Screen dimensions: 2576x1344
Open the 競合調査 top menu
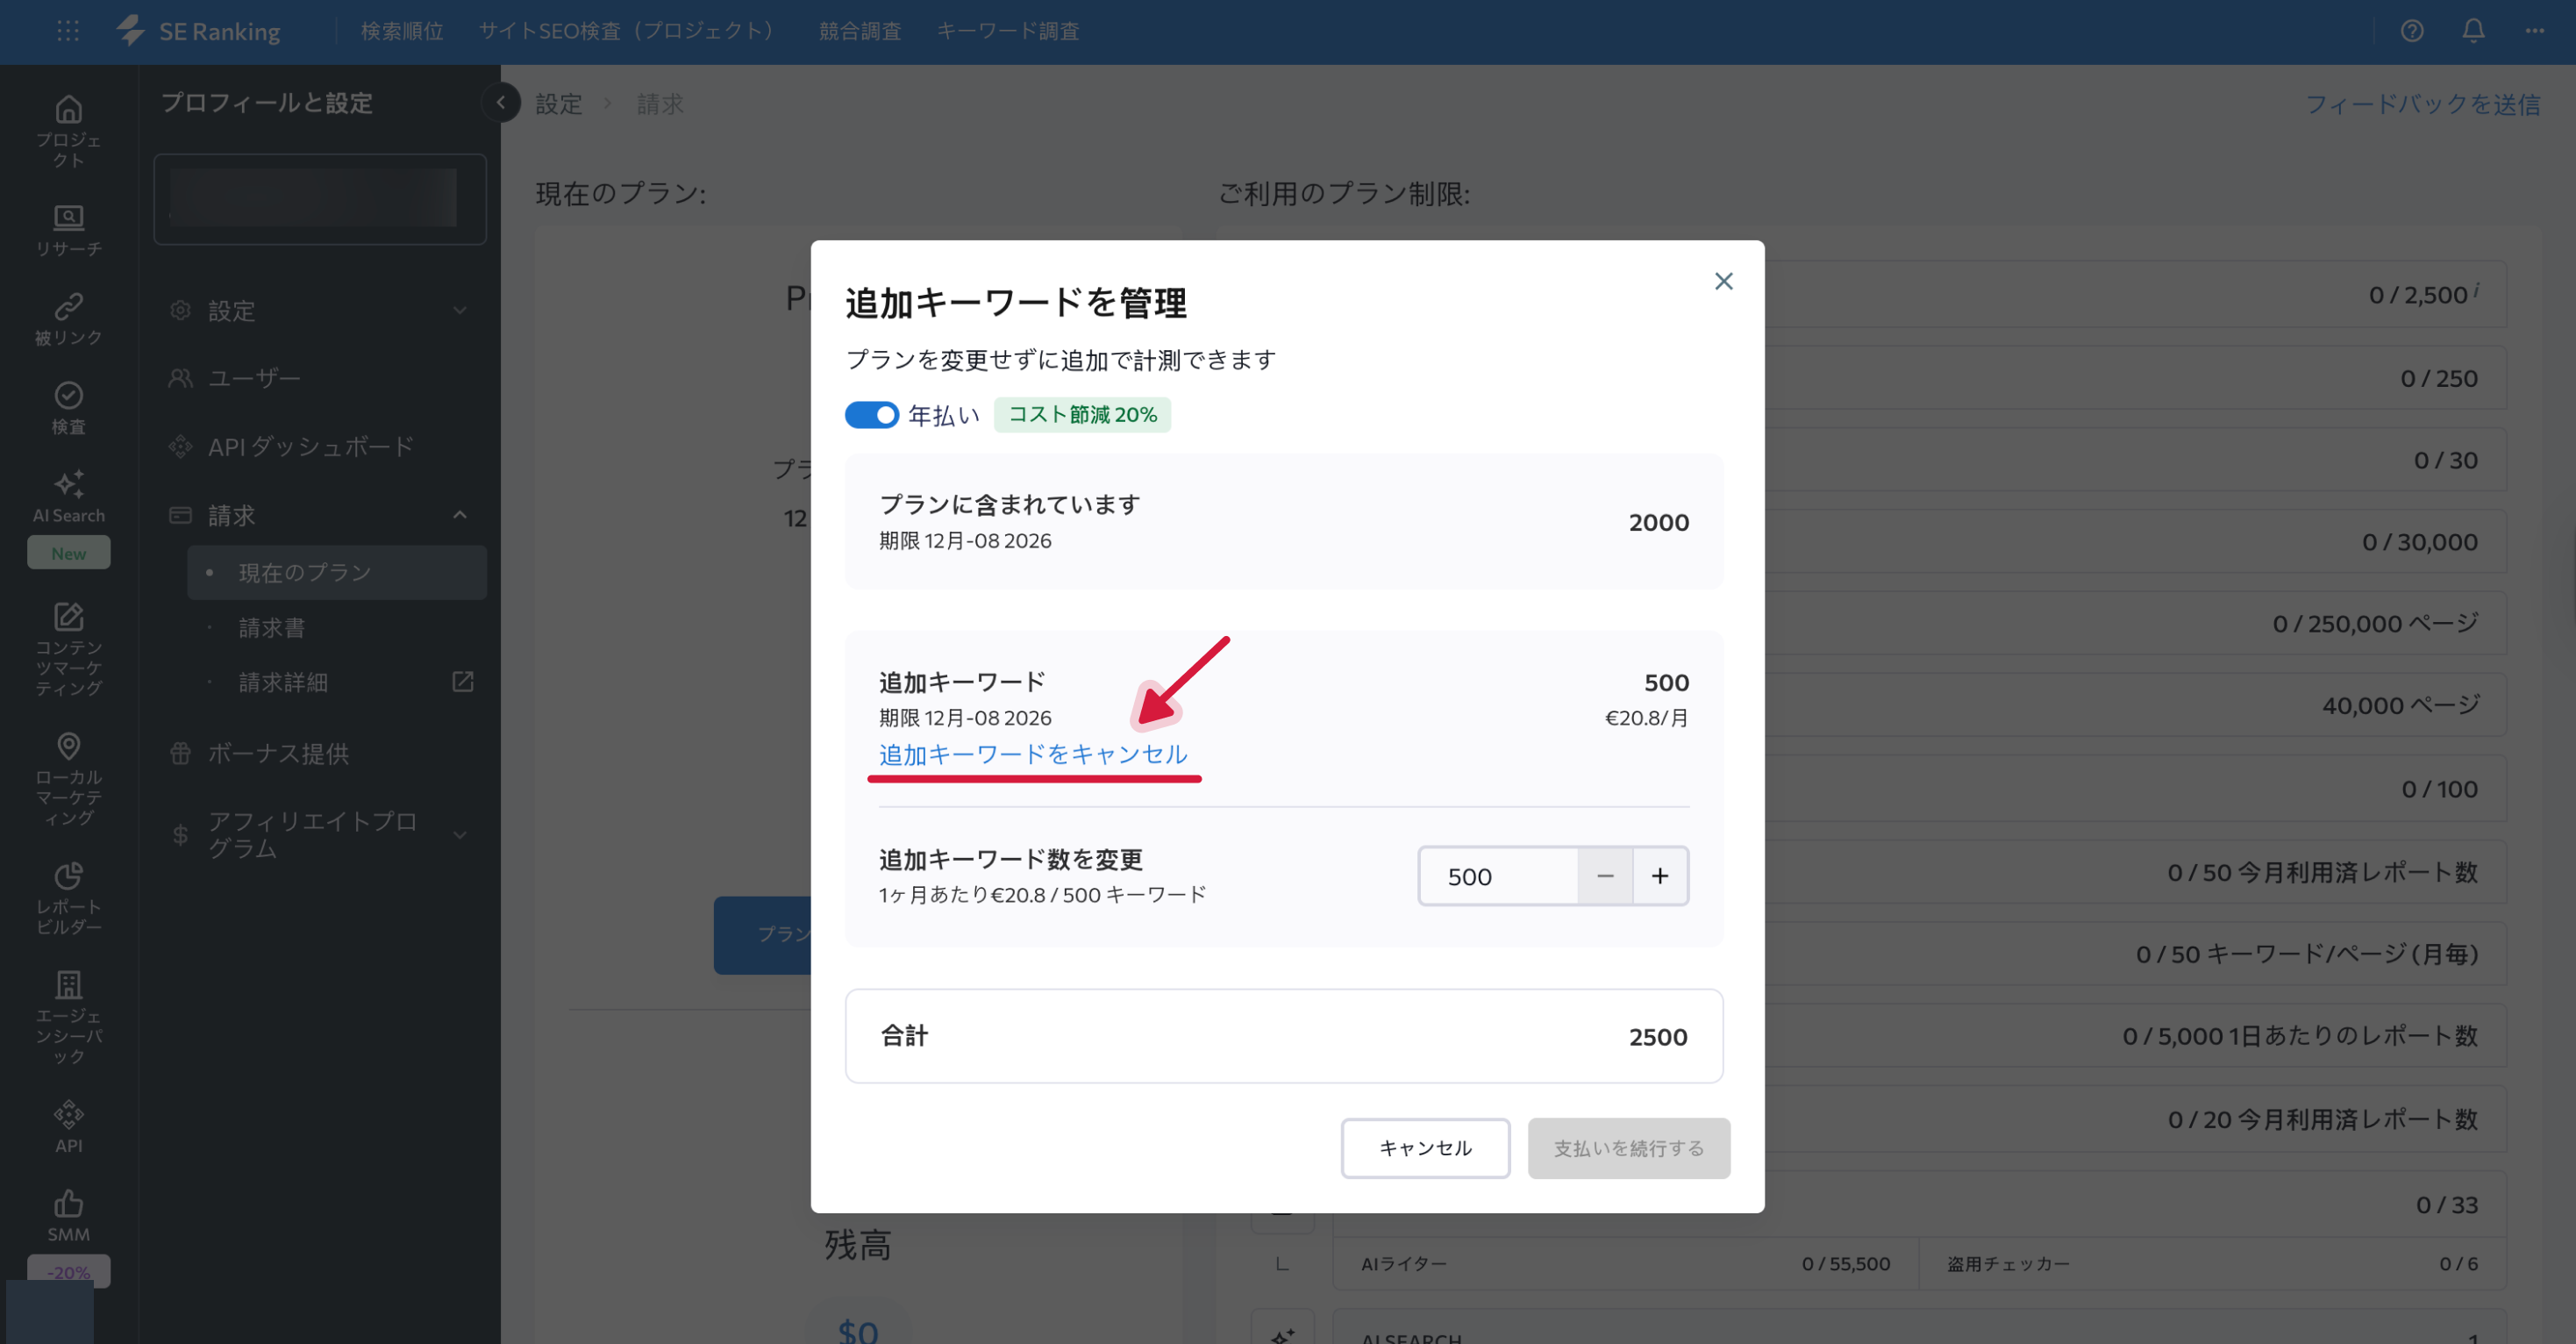859,31
